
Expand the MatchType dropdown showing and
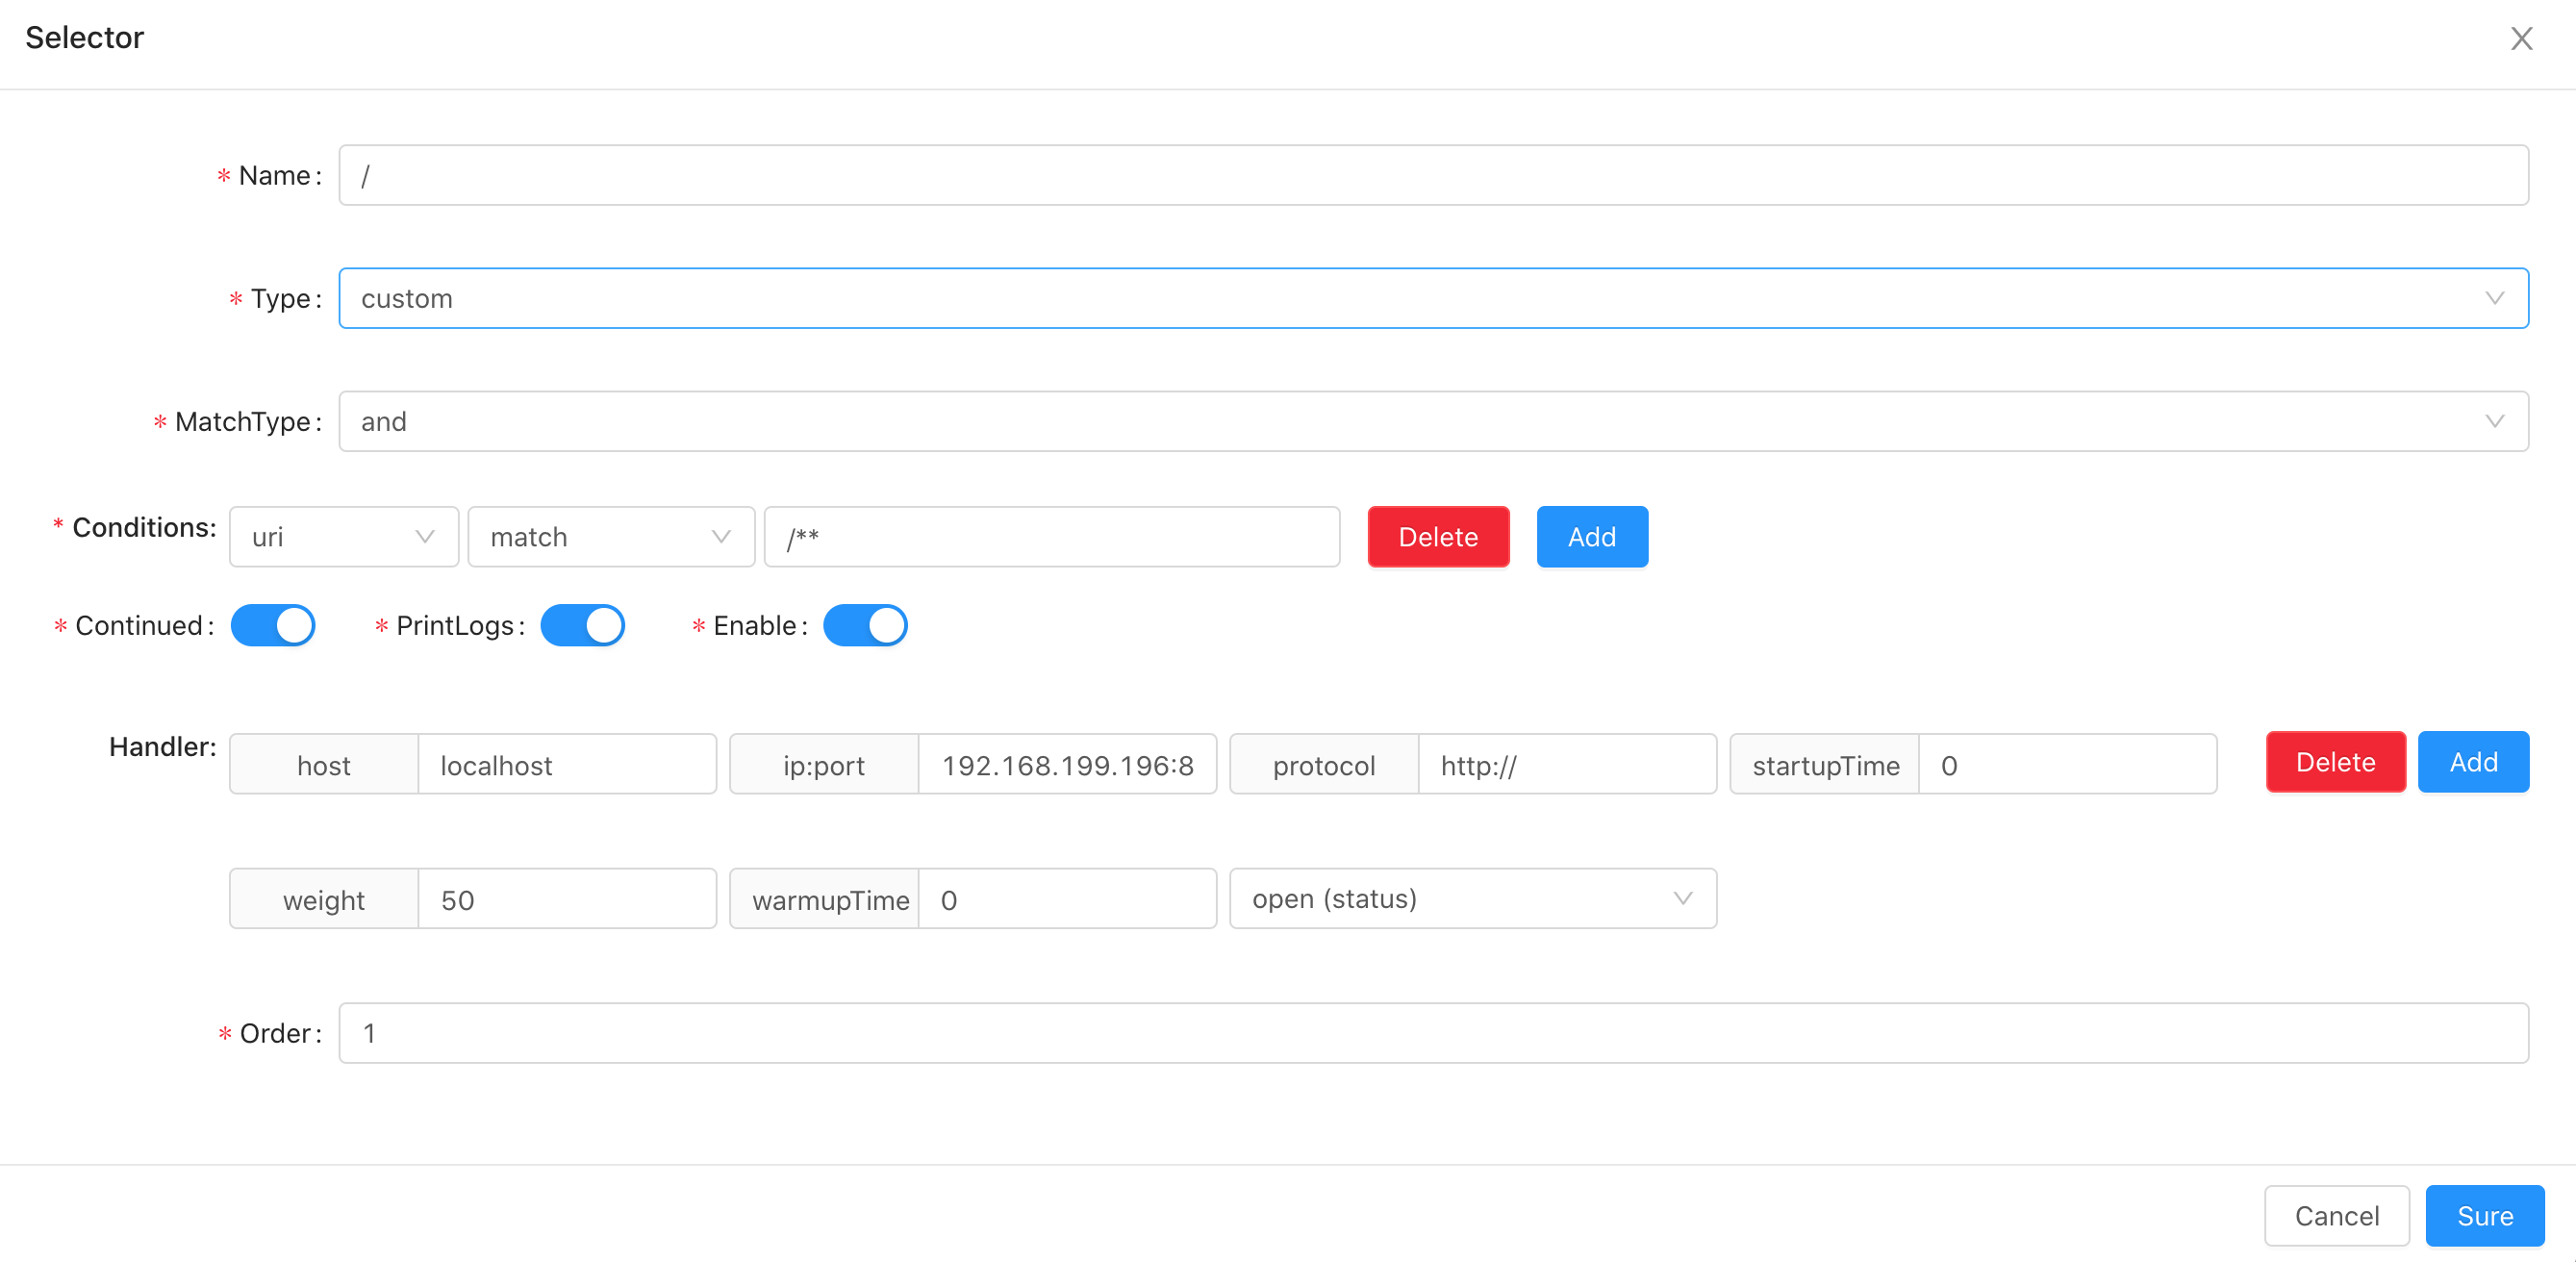pos(1432,421)
